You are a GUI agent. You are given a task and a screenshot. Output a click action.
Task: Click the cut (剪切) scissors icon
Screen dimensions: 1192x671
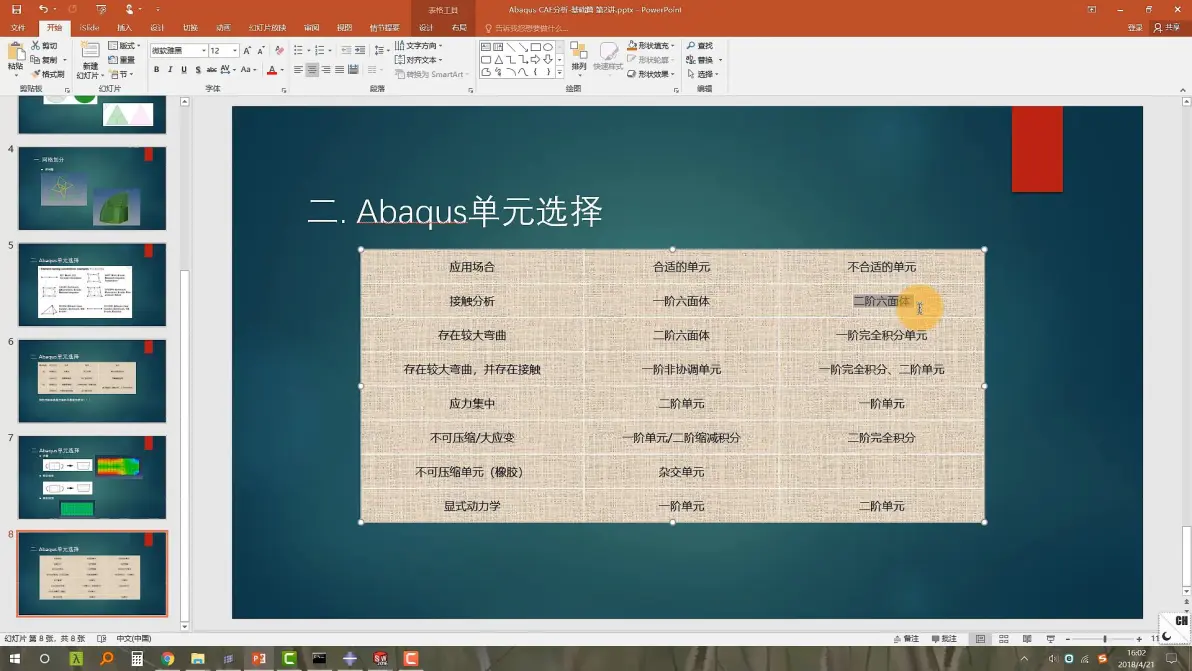(x=36, y=46)
